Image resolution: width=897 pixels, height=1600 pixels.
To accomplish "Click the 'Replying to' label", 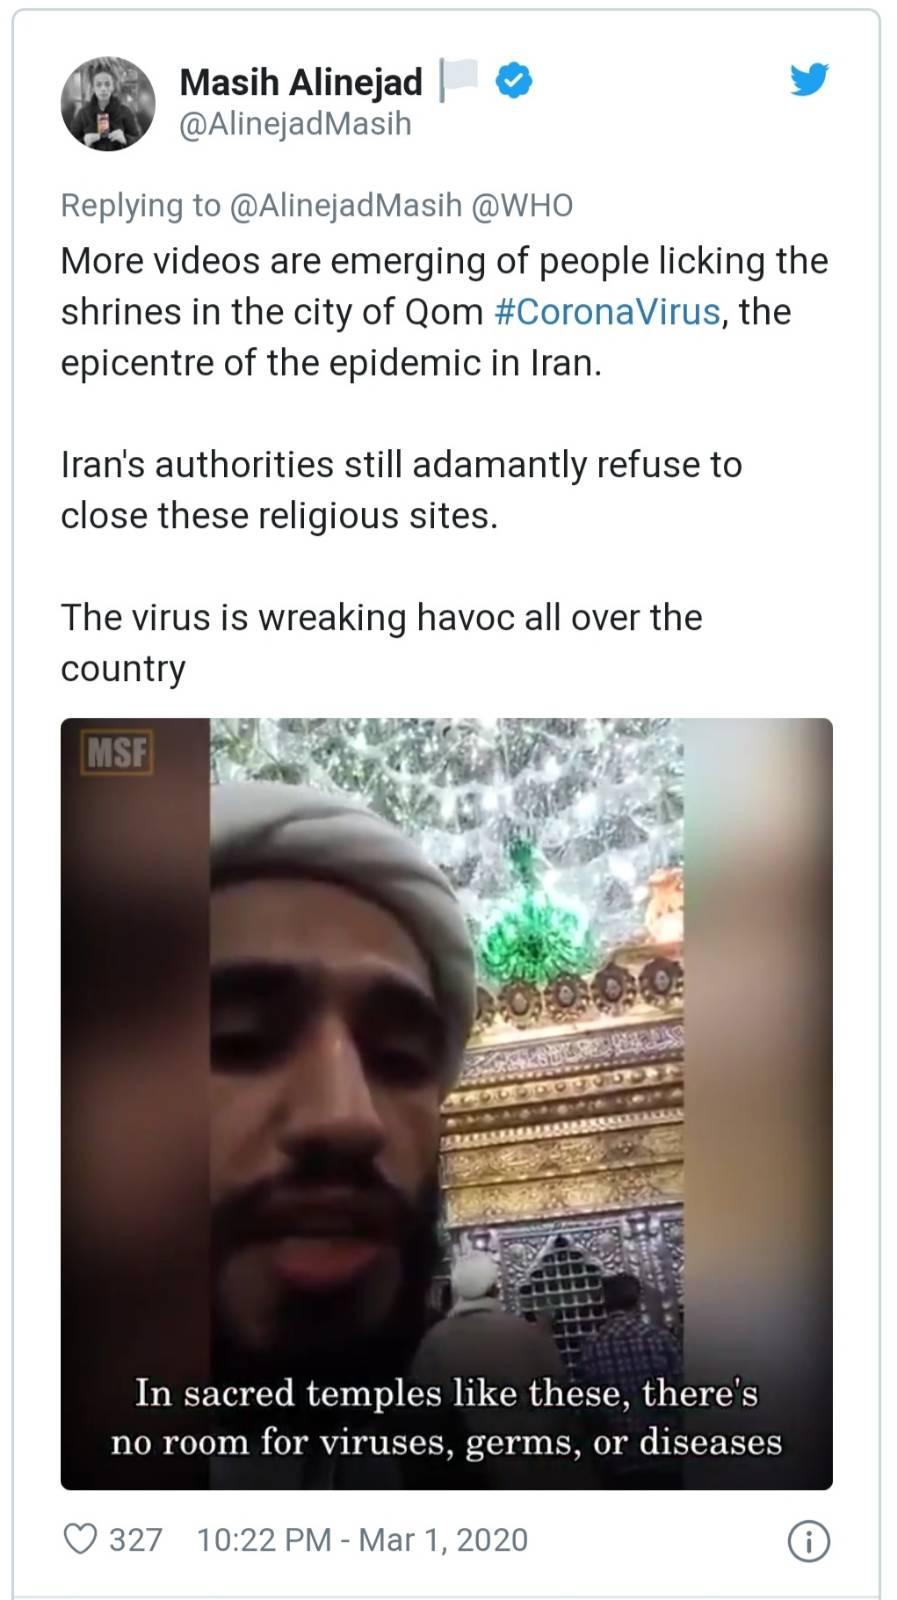I will [x=141, y=205].
